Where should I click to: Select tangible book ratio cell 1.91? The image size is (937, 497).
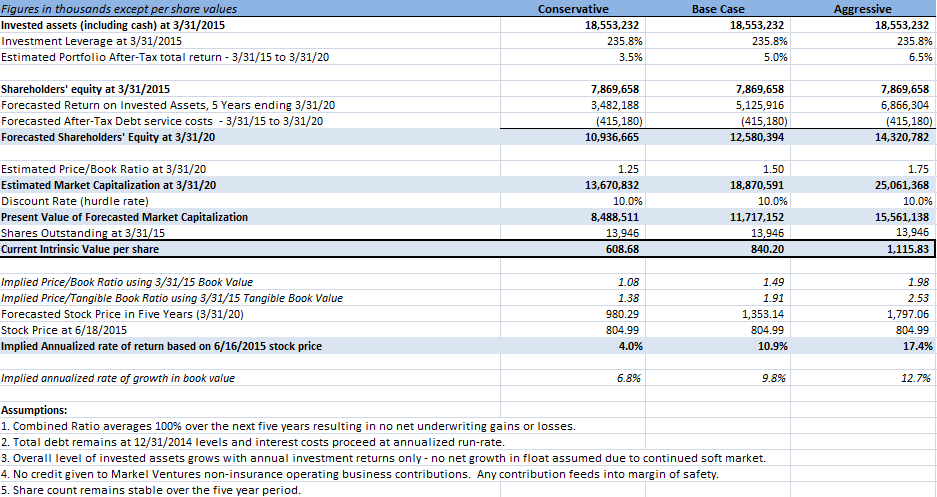coord(774,298)
